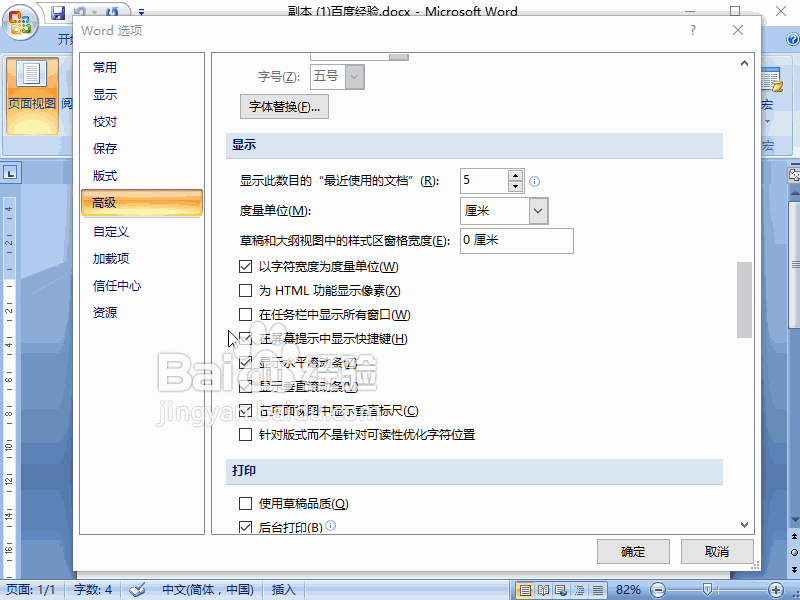This screenshot has width=800, height=600.
Task: Select 高级 category in options list
Action: pos(142,203)
